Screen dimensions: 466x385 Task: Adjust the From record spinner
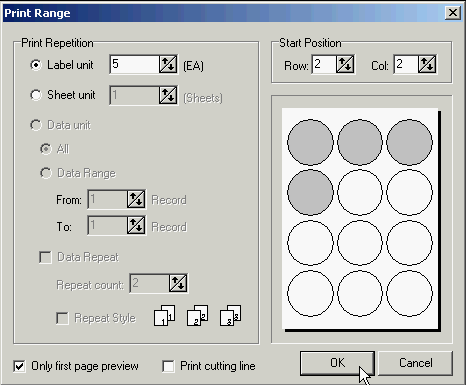(136, 199)
